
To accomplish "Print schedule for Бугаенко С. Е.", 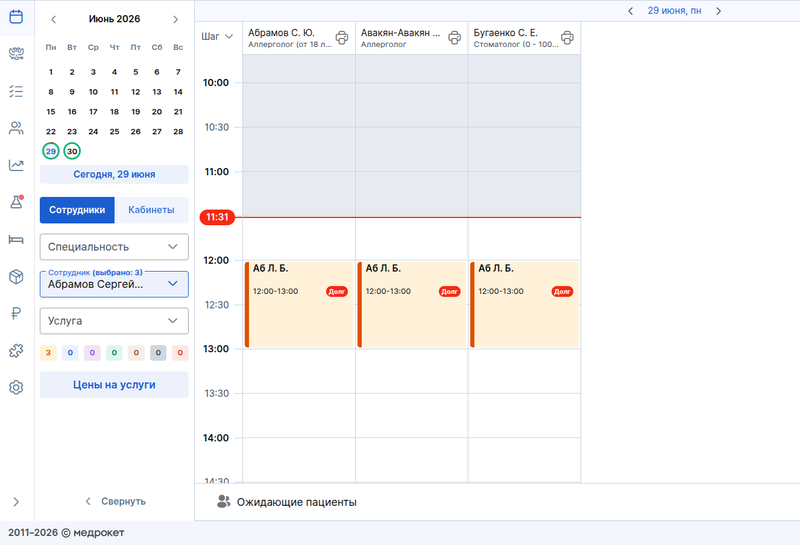I will click(567, 37).
